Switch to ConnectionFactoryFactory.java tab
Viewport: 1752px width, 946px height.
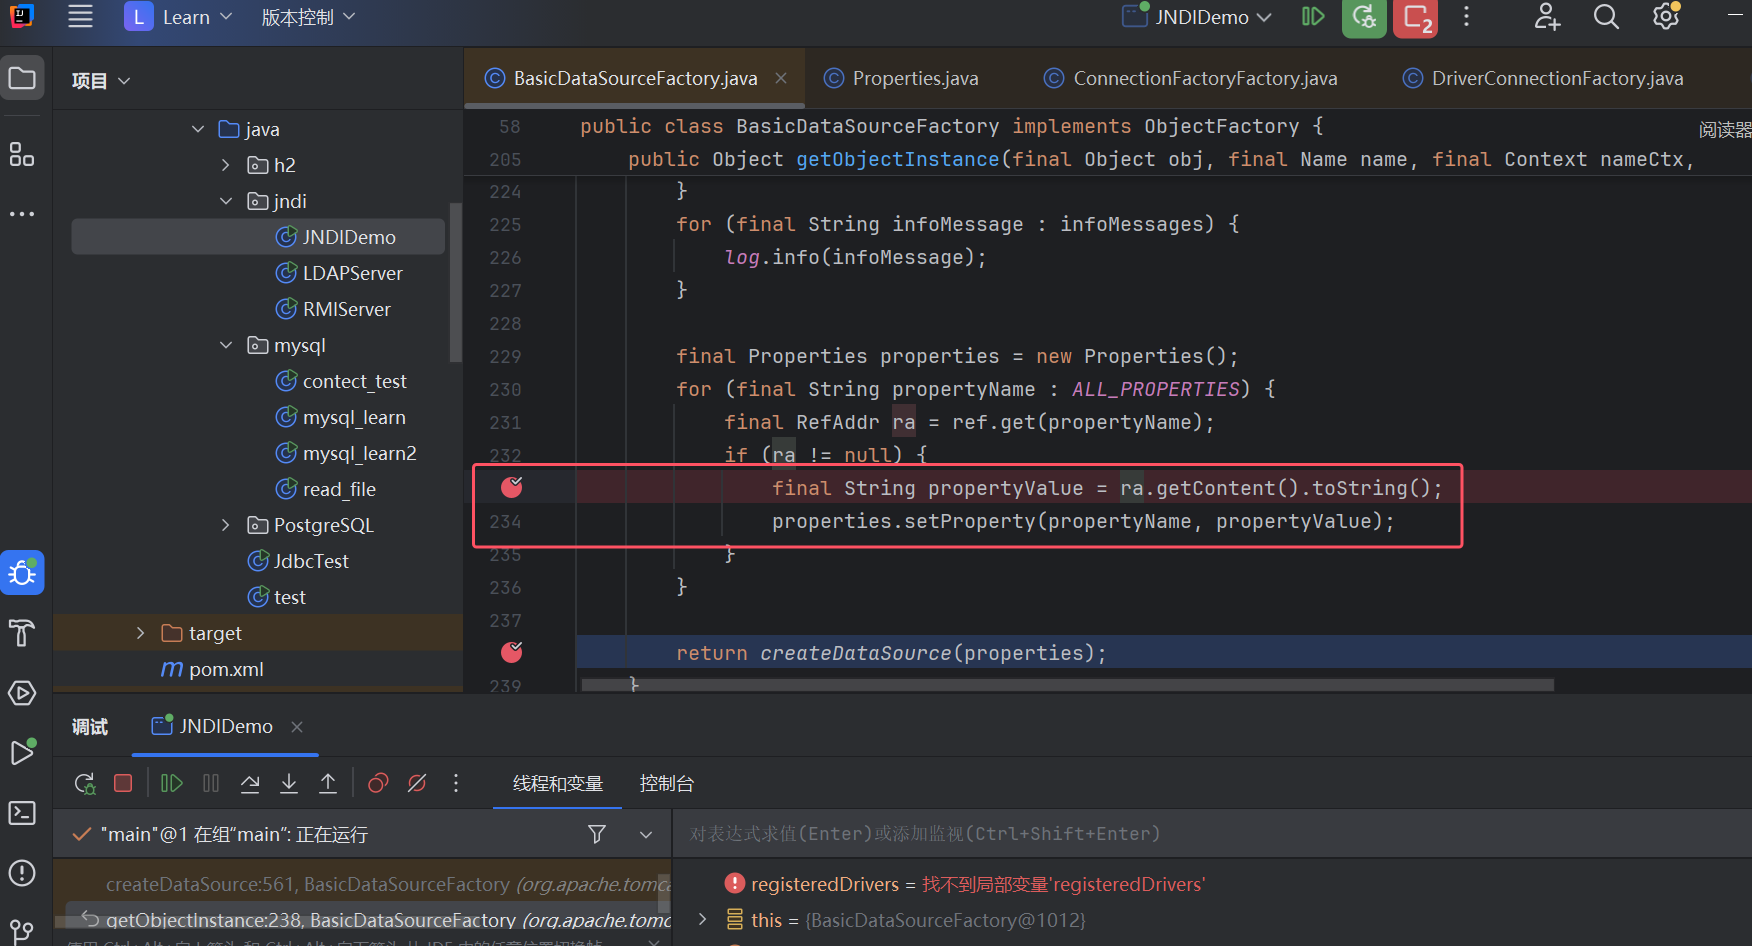coord(1191,78)
